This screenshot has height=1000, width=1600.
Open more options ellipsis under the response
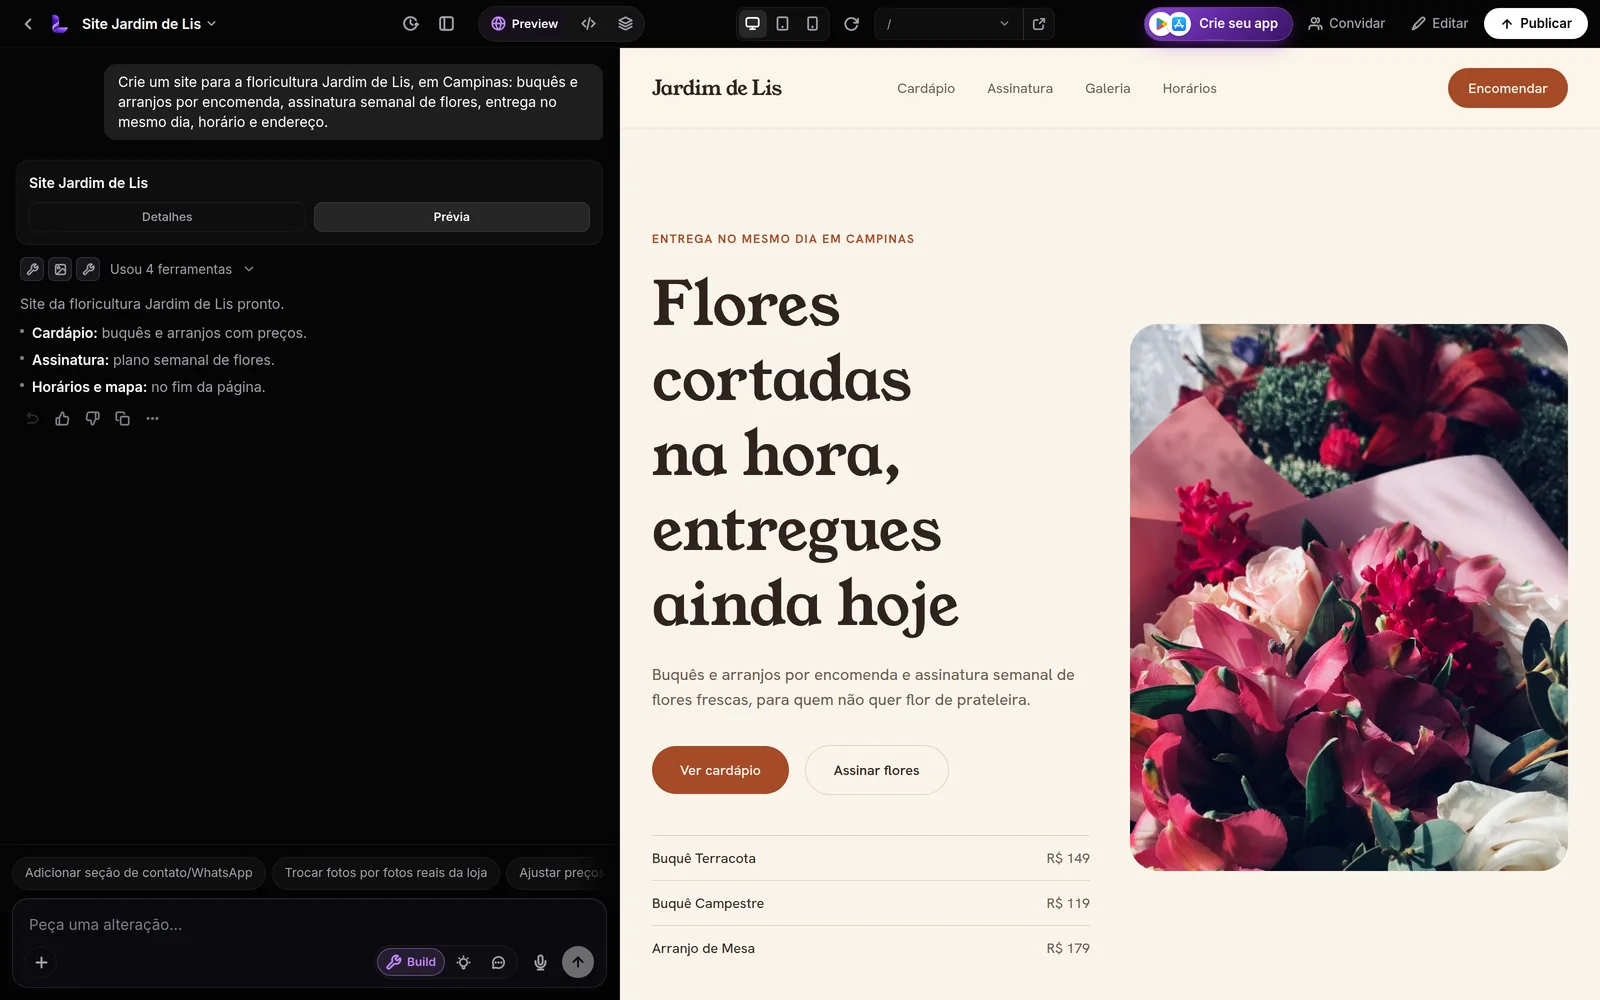(152, 418)
